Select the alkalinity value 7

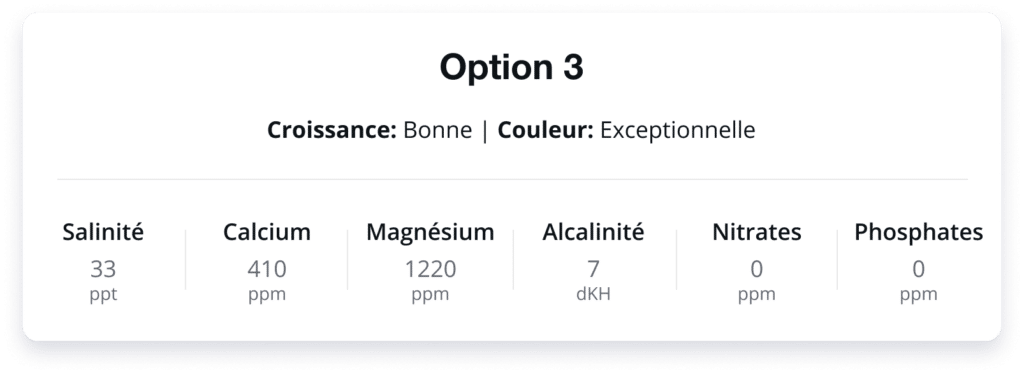click(x=593, y=269)
